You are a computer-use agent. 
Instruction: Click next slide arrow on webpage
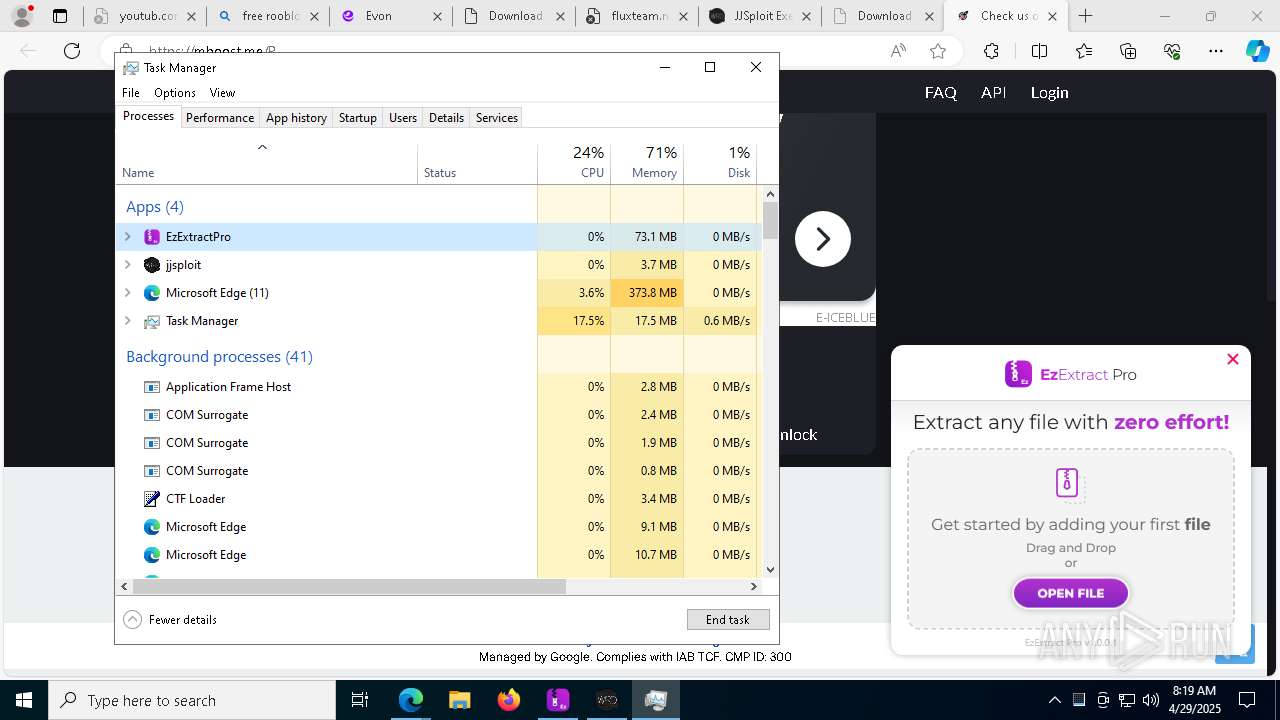pyautogui.click(x=823, y=239)
